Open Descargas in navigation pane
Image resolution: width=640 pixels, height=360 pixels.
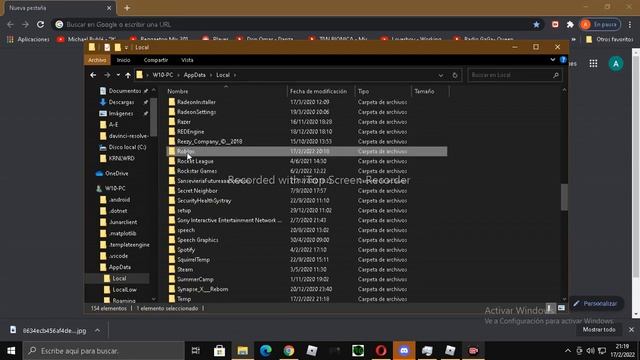point(121,102)
